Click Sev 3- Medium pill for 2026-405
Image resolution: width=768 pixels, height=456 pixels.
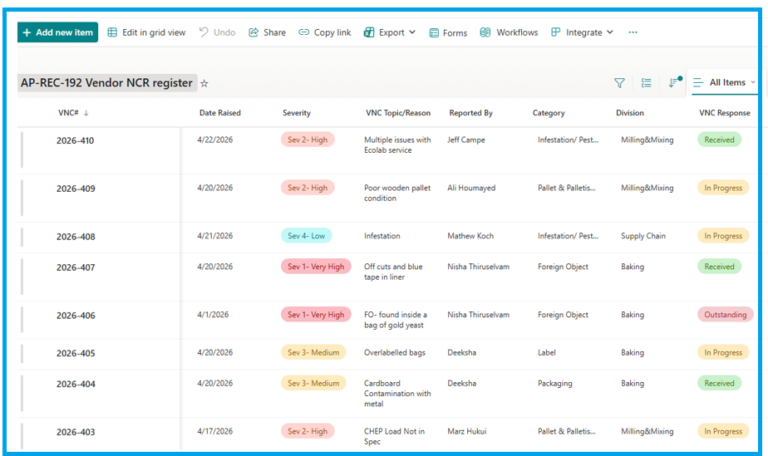[313, 352]
